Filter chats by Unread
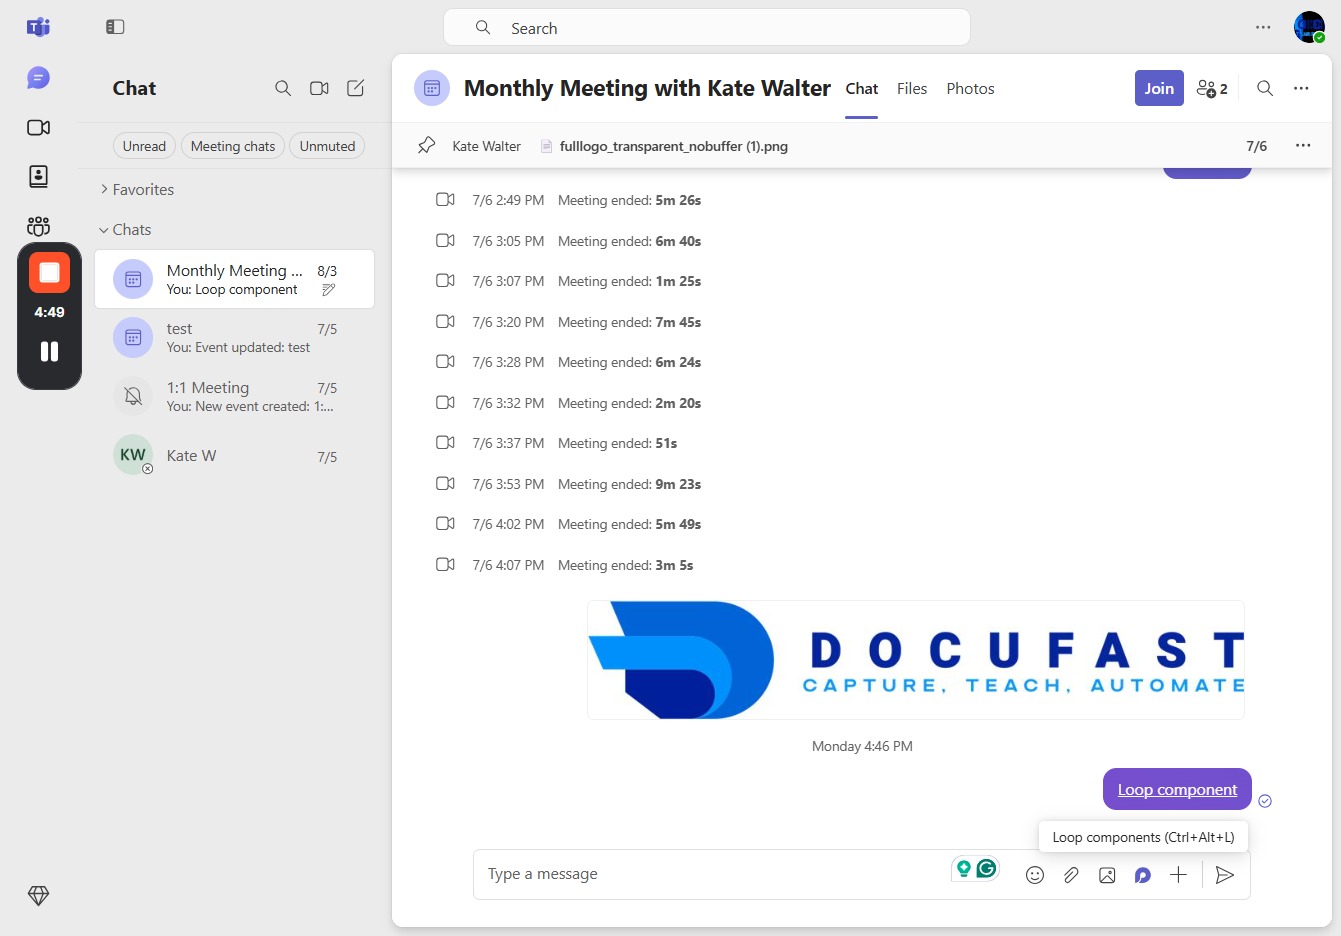The height and width of the screenshot is (936, 1341). 144,146
